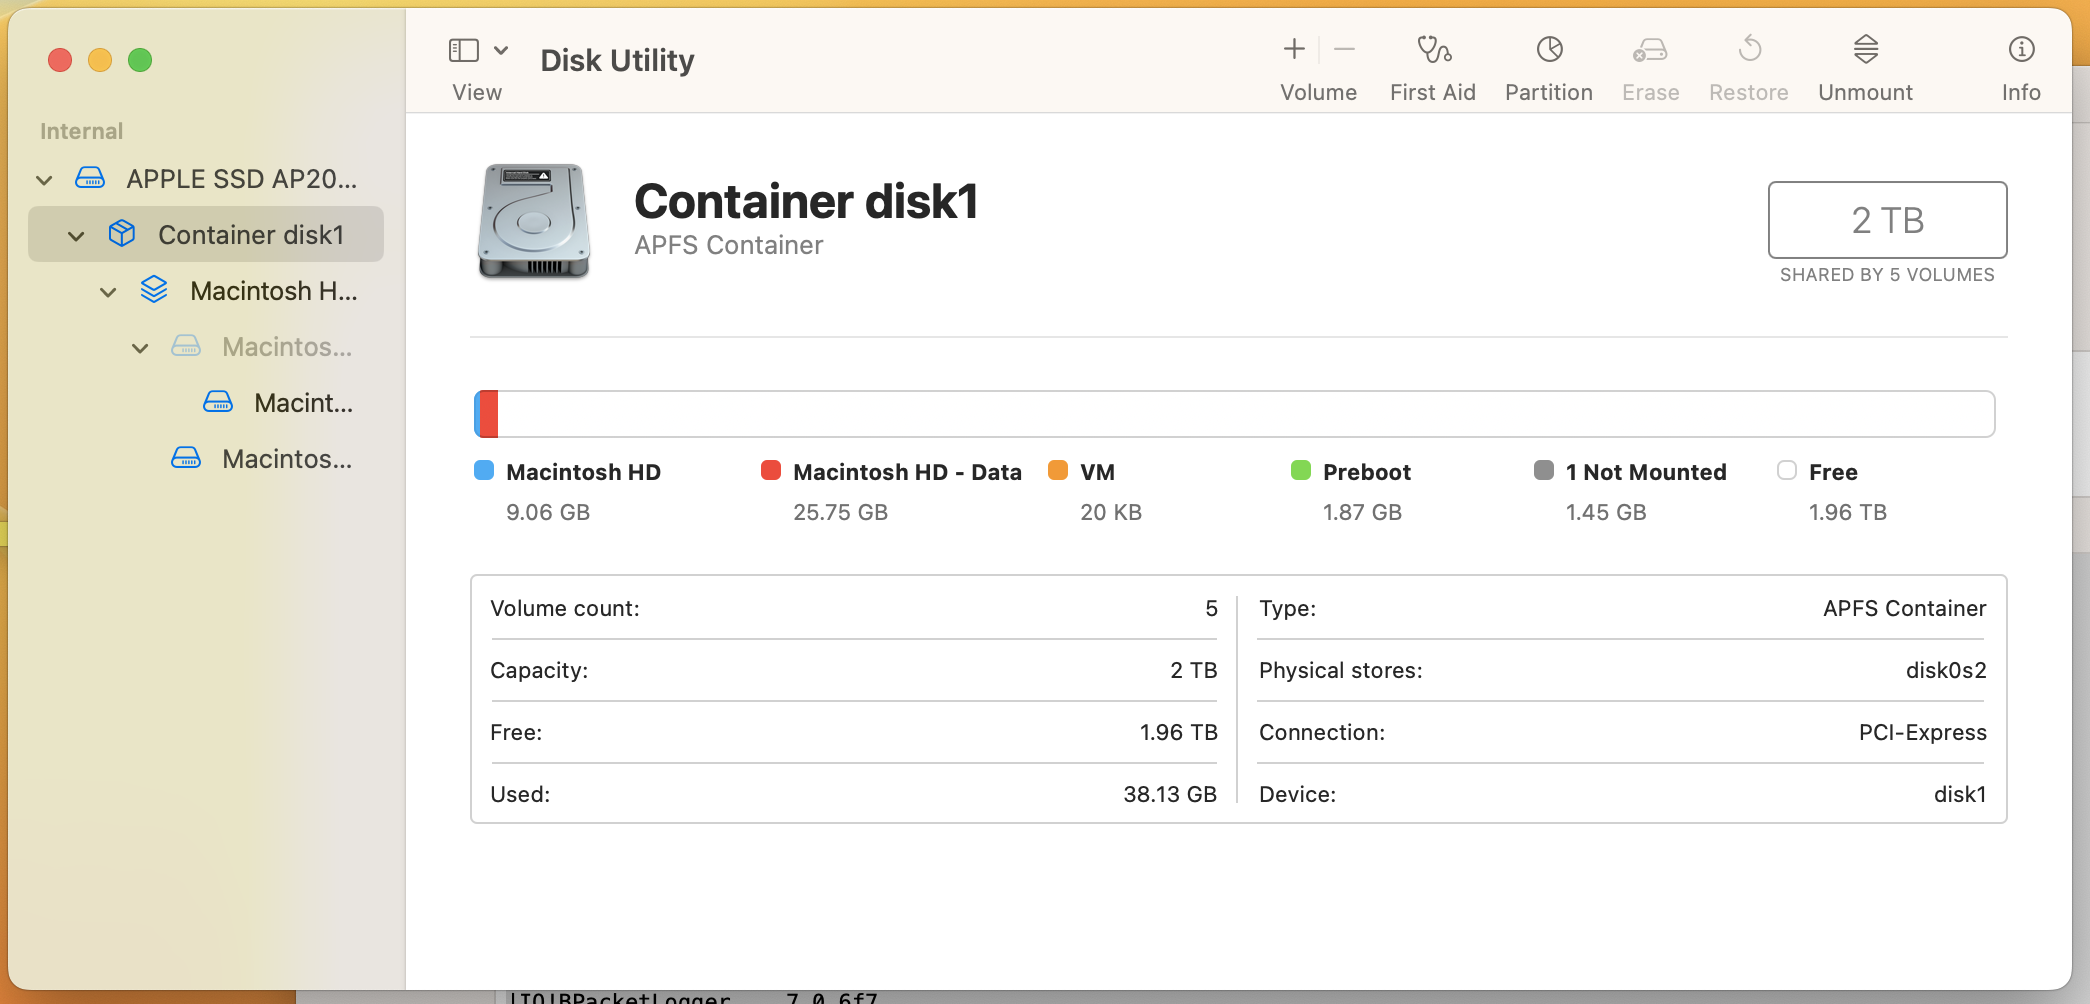The height and width of the screenshot is (1004, 2090).
Task: Select the bottom Macintos... data volume
Action: pyautogui.click(x=286, y=459)
